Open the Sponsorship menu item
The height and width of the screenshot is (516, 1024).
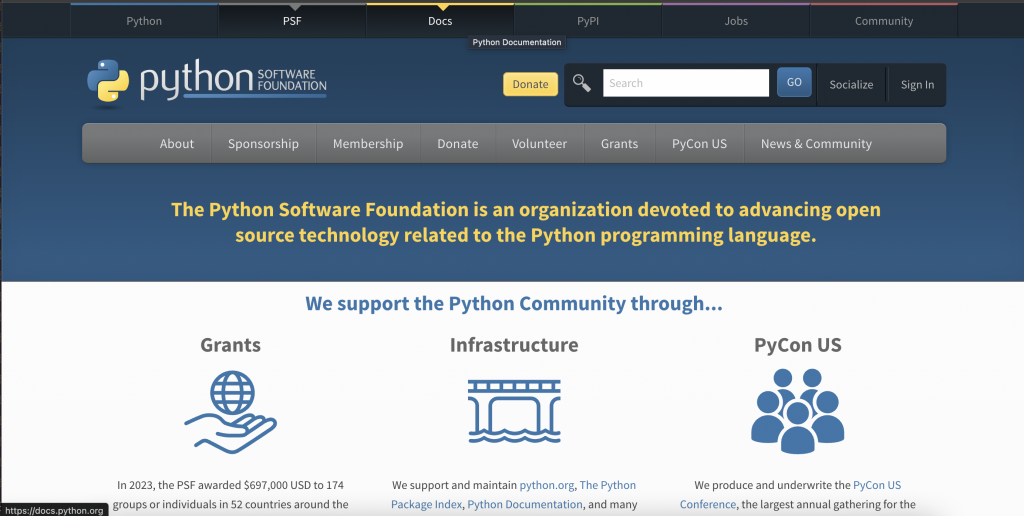(263, 144)
